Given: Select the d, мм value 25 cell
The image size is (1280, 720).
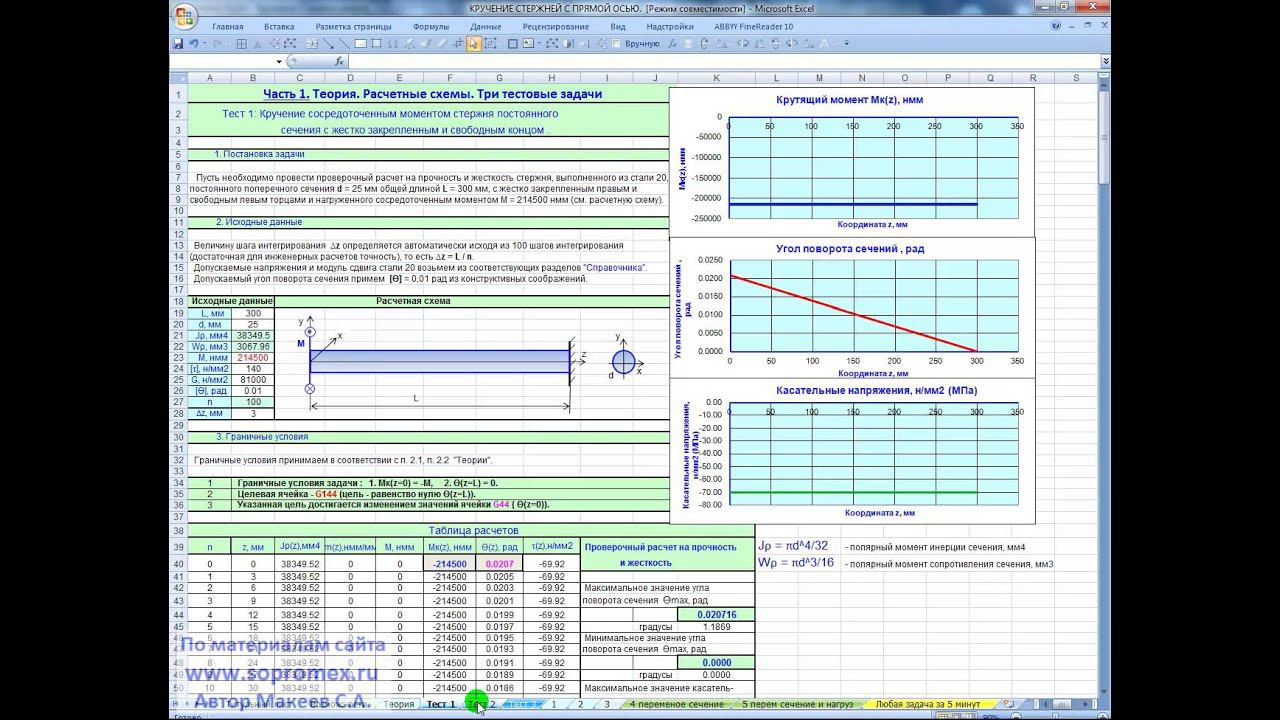Looking at the screenshot, I should 252,324.
